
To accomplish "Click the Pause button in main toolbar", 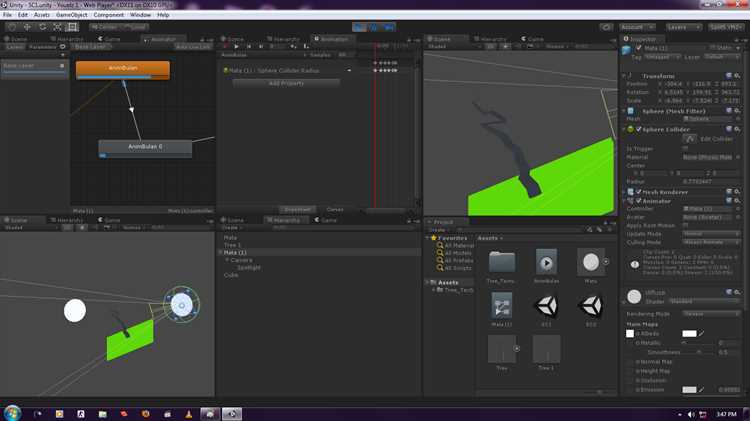I will [x=374, y=27].
